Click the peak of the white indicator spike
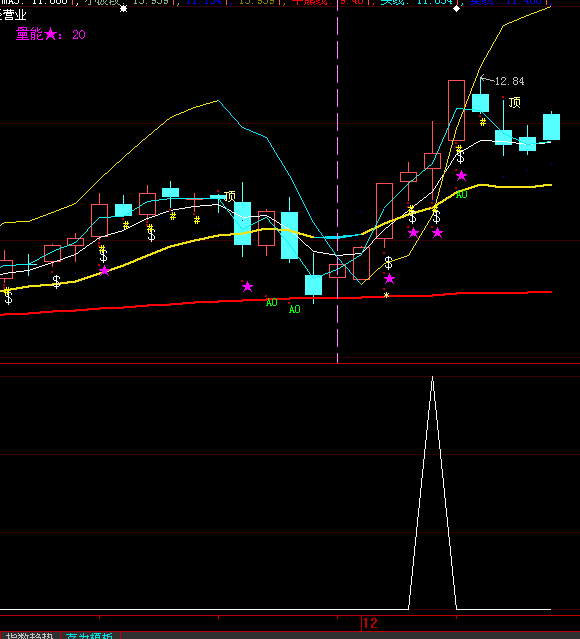580x639 pixels. tap(432, 377)
